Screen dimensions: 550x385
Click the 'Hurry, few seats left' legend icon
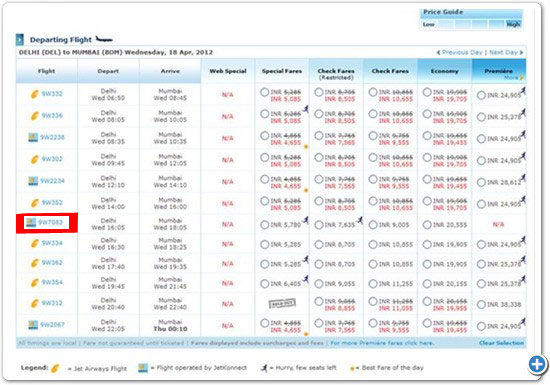(x=263, y=368)
